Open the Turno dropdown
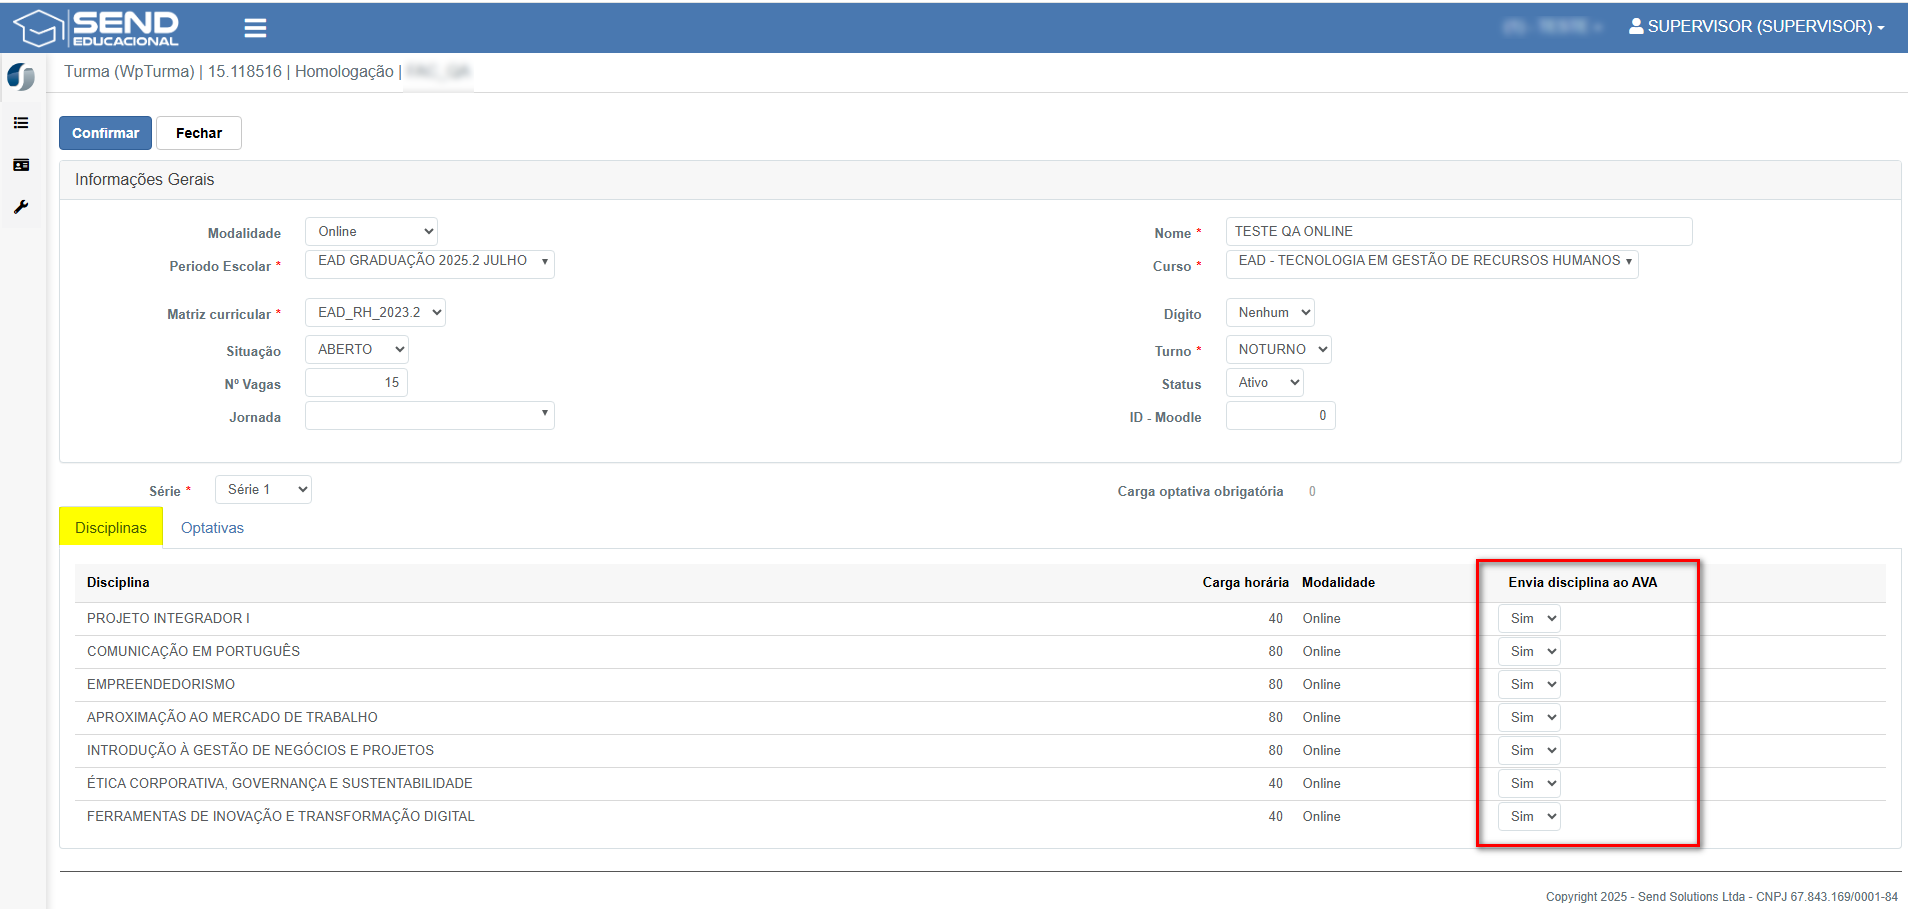The image size is (1908, 909). click(x=1278, y=350)
